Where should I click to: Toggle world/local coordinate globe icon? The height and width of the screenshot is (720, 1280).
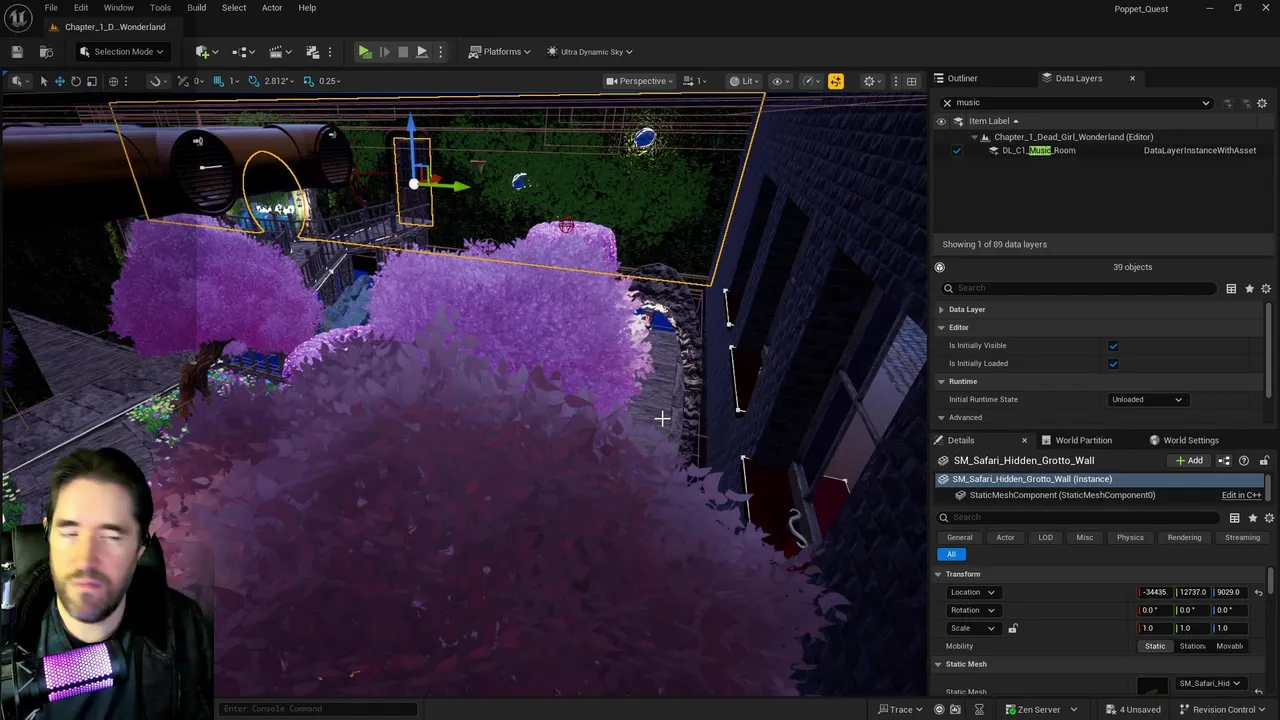[x=114, y=81]
